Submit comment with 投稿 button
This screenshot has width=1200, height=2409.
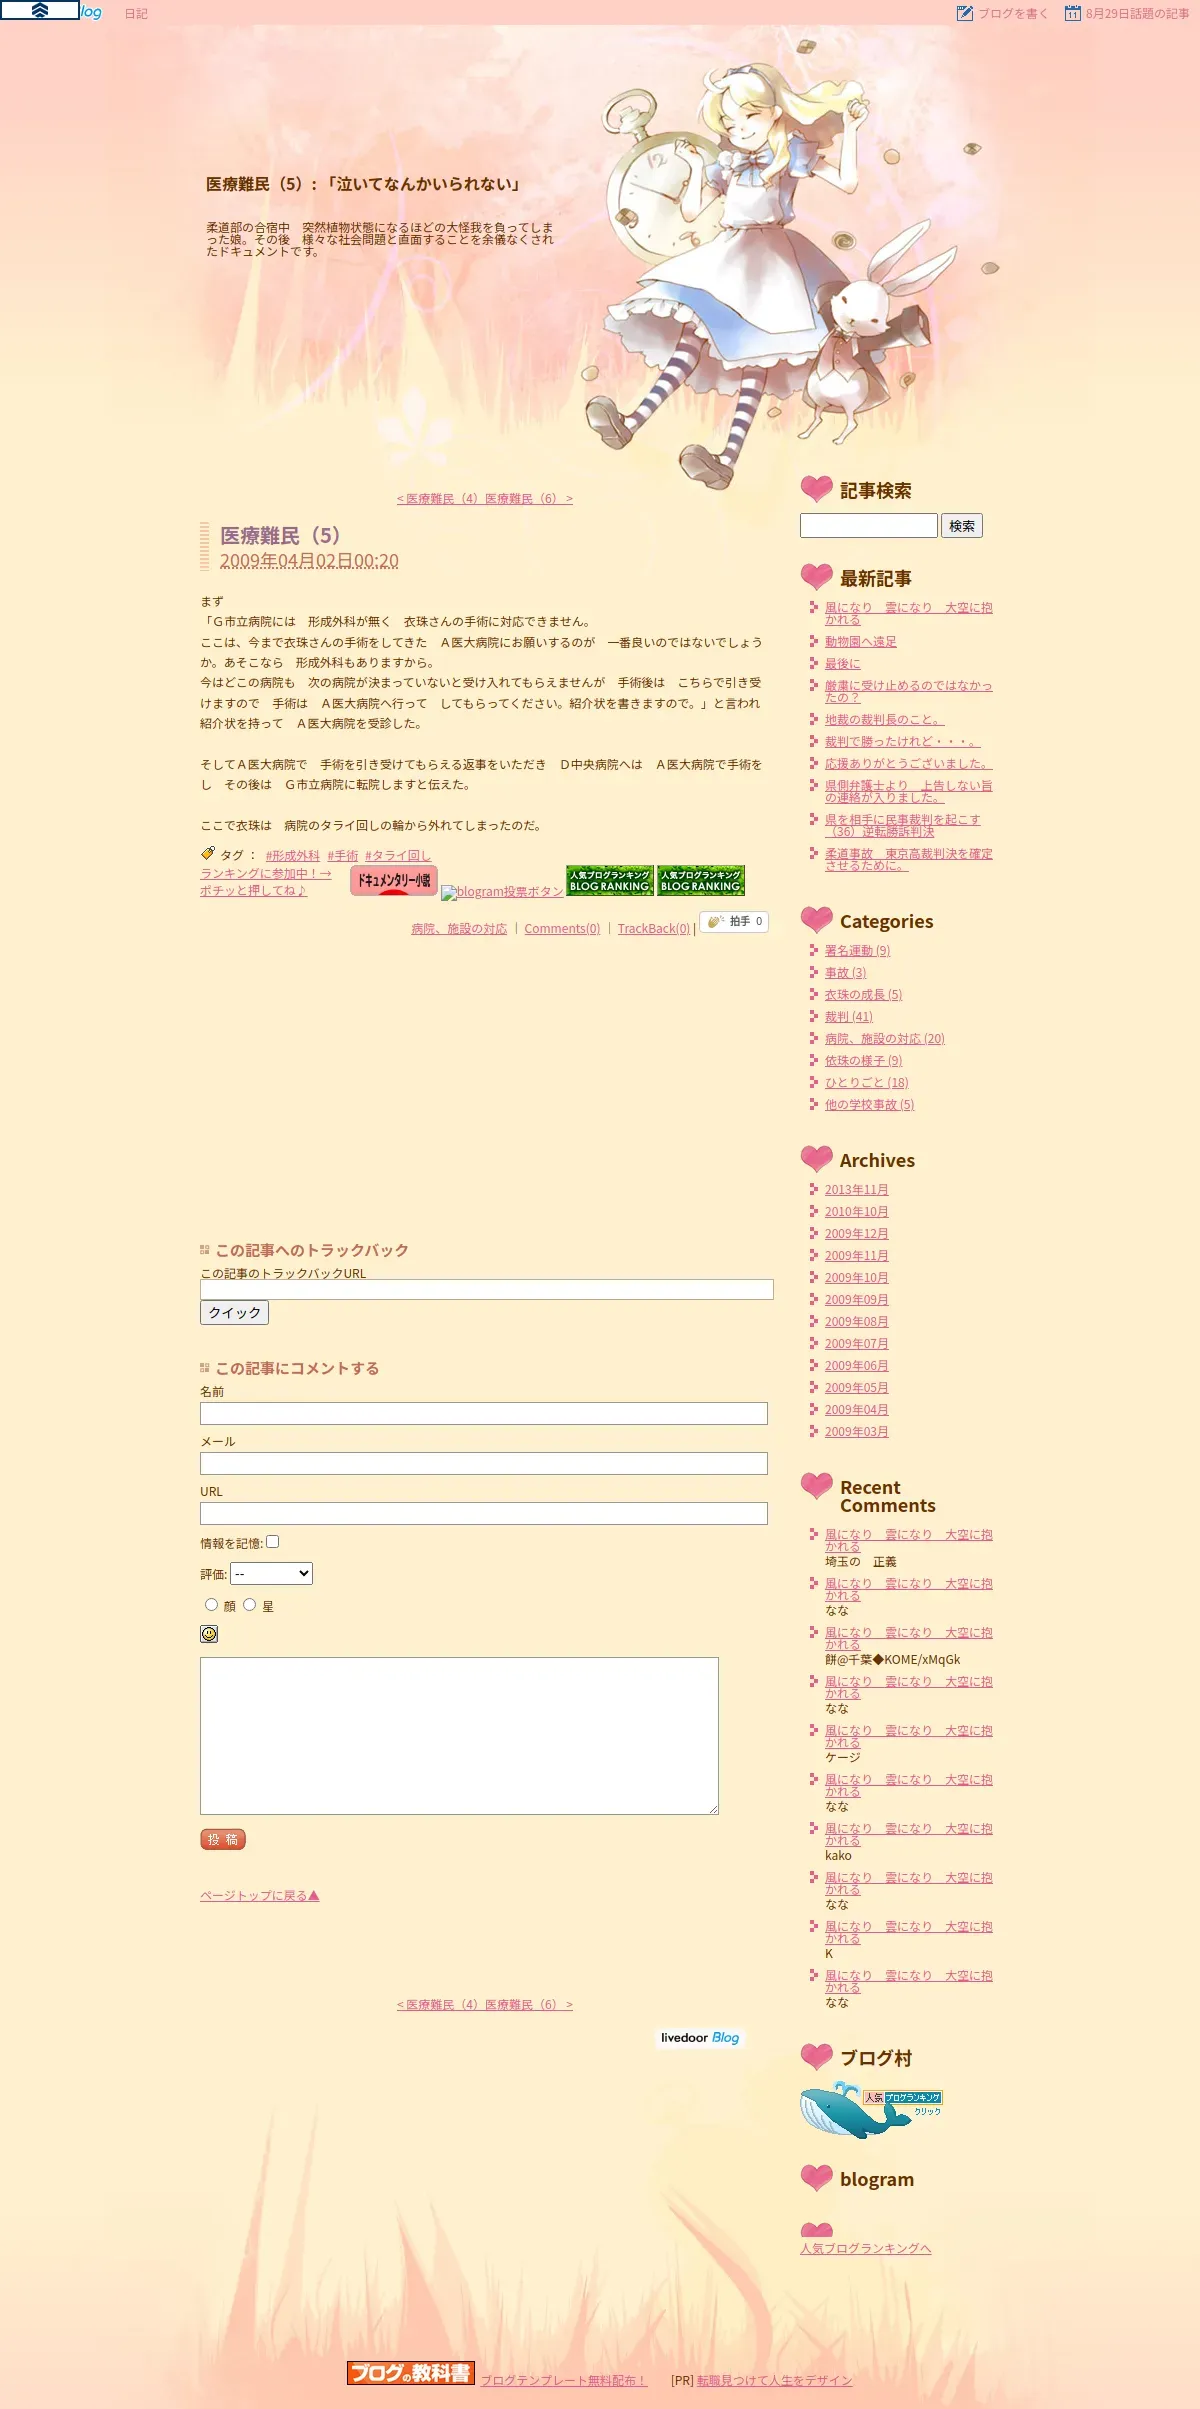click(x=223, y=1839)
